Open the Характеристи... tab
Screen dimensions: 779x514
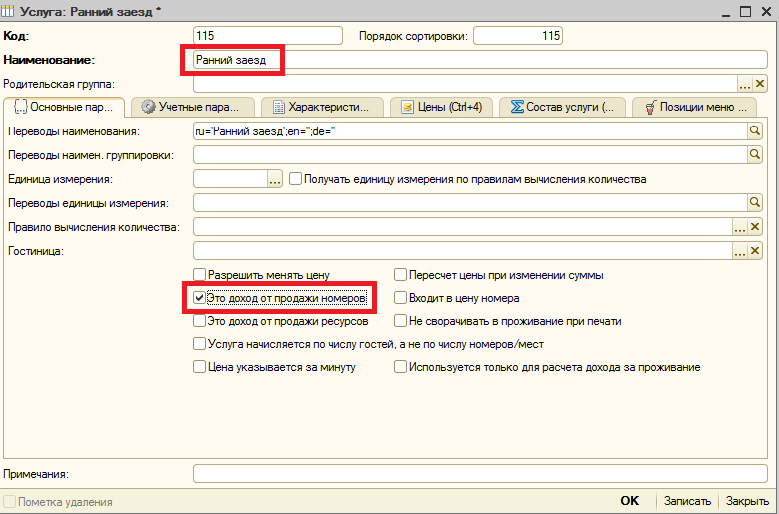point(322,107)
